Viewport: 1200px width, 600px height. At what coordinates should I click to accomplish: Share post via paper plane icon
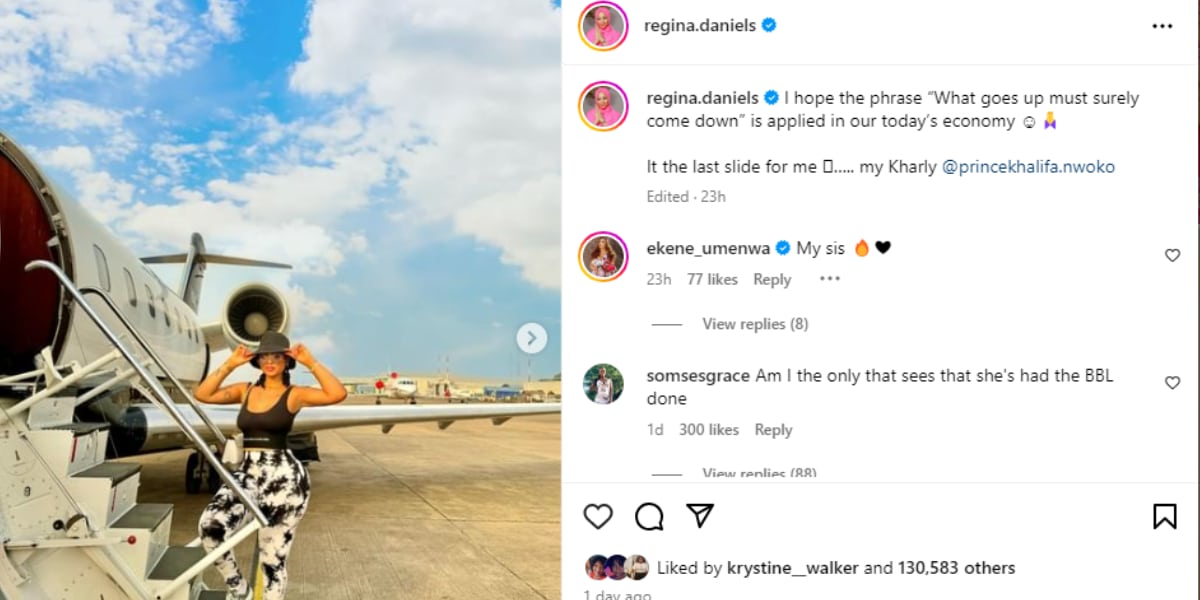tap(700, 515)
